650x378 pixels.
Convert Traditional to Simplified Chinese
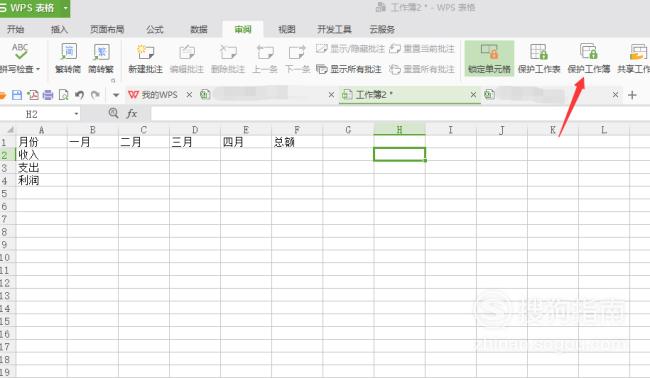point(68,58)
